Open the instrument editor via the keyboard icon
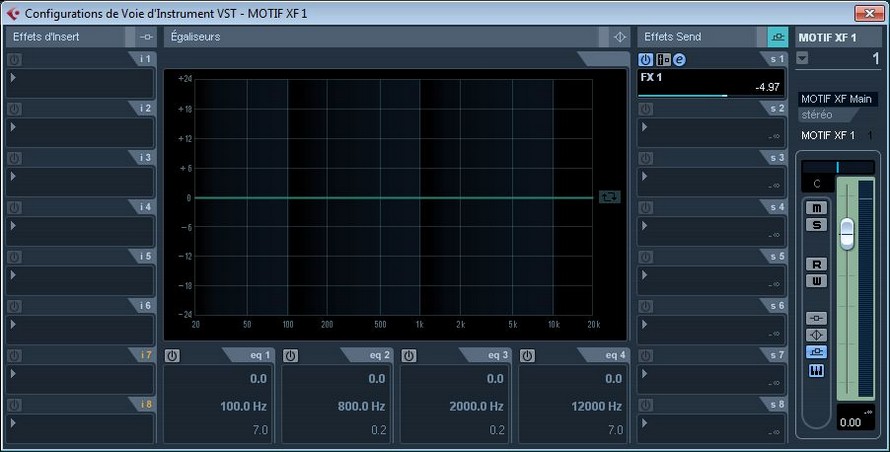 (817, 370)
